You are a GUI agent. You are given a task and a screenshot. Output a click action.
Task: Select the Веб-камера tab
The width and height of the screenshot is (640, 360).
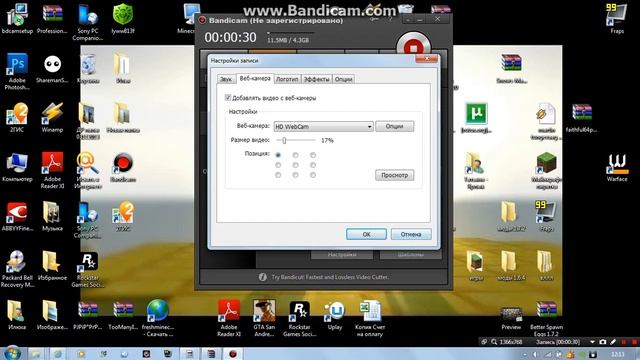tap(255, 78)
